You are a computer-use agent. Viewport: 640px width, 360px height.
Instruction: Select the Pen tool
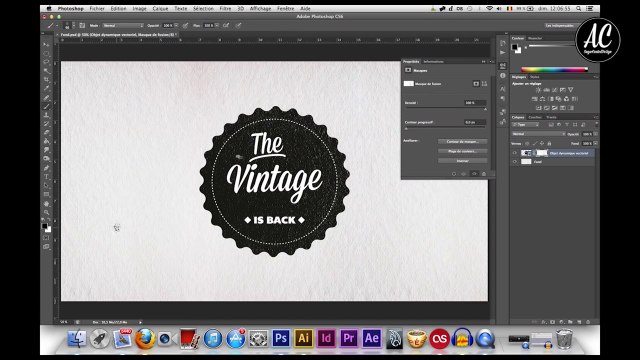tap(47, 168)
